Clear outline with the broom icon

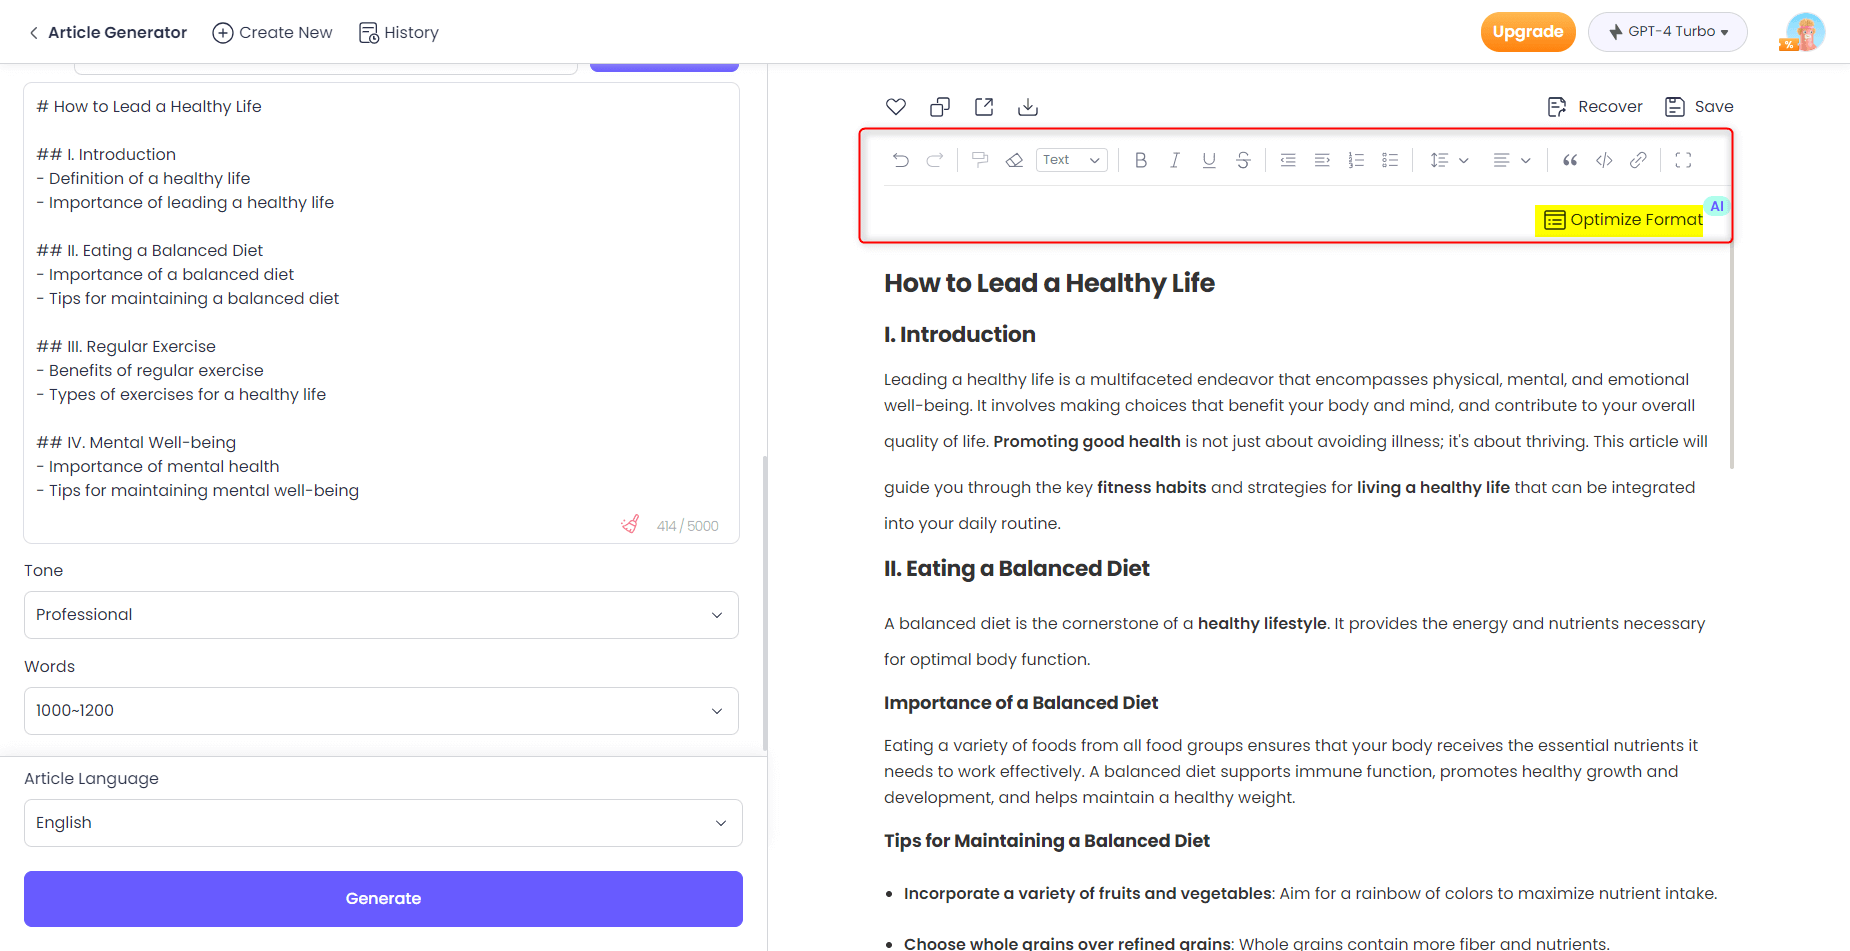coord(630,524)
